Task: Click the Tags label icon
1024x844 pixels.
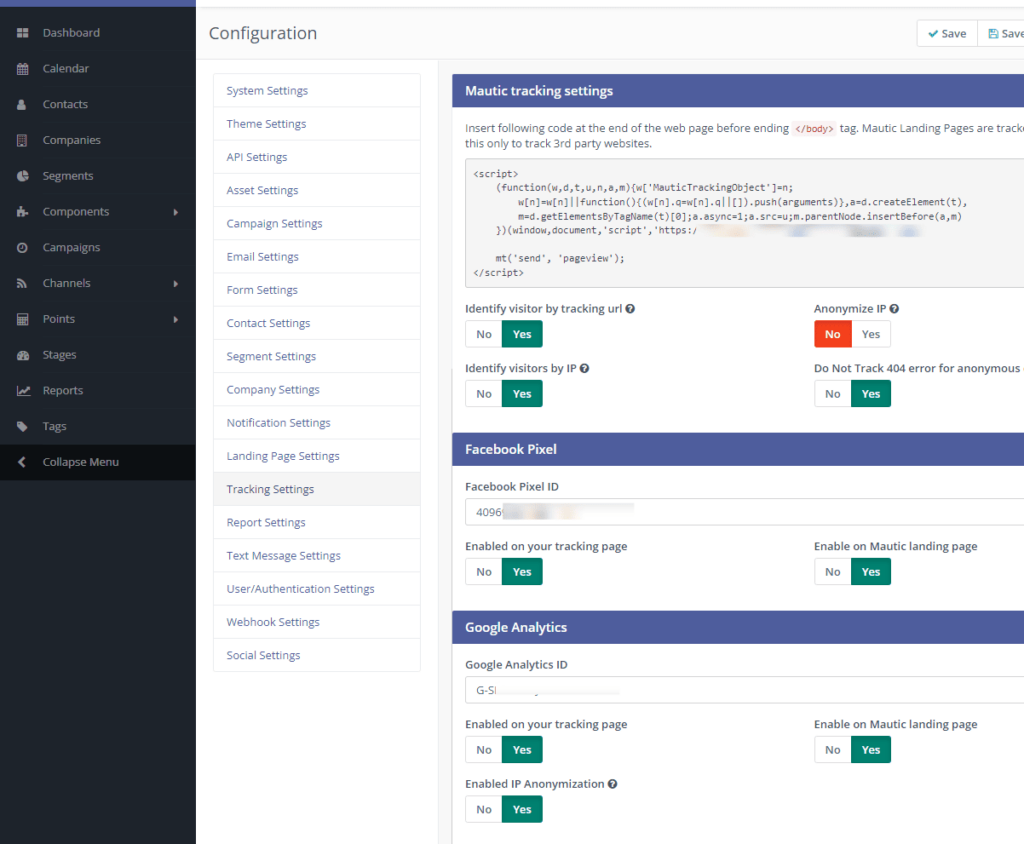Action: click(22, 427)
